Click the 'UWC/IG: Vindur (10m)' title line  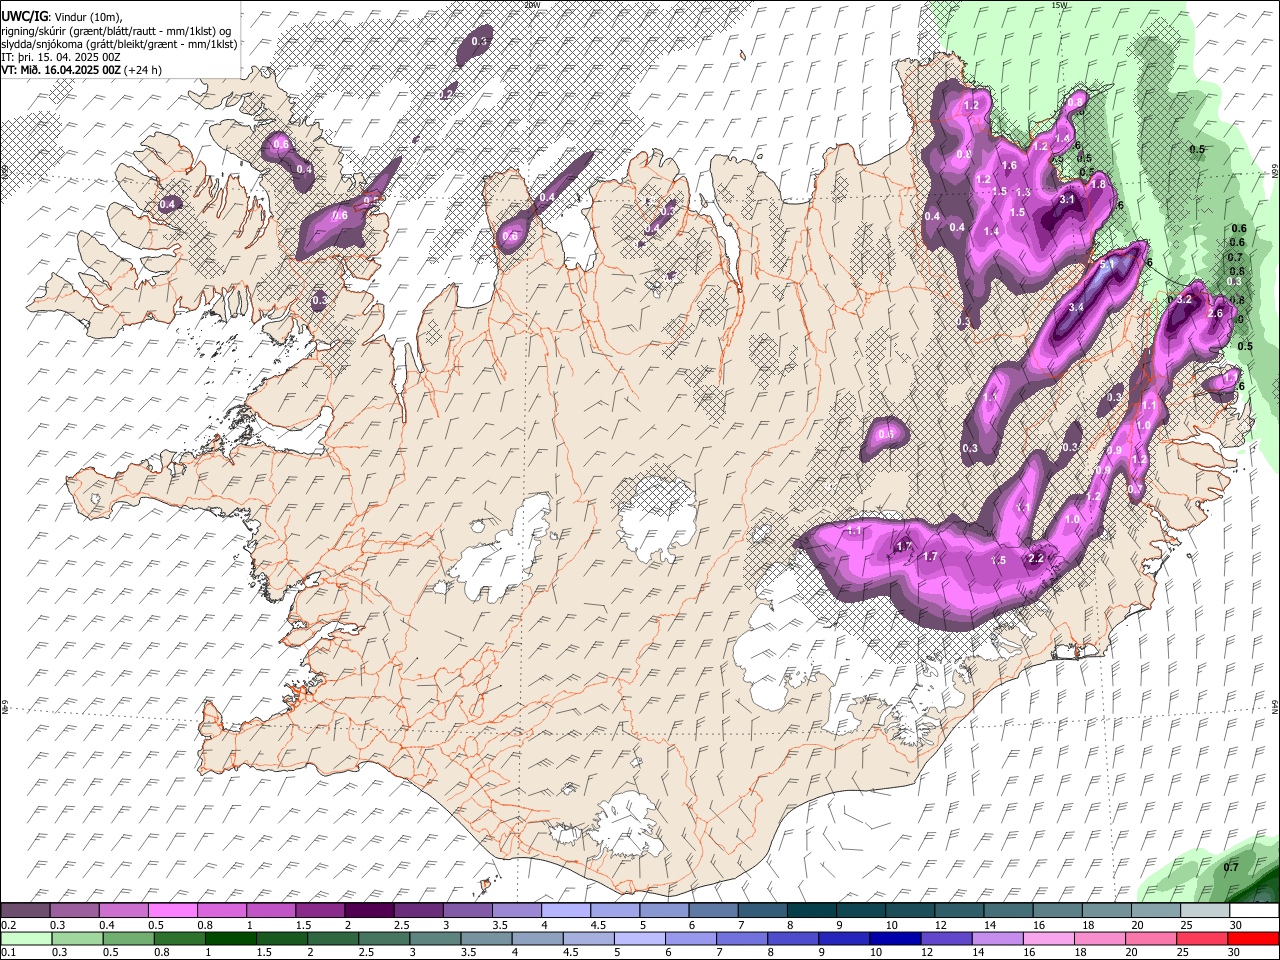coord(62,16)
